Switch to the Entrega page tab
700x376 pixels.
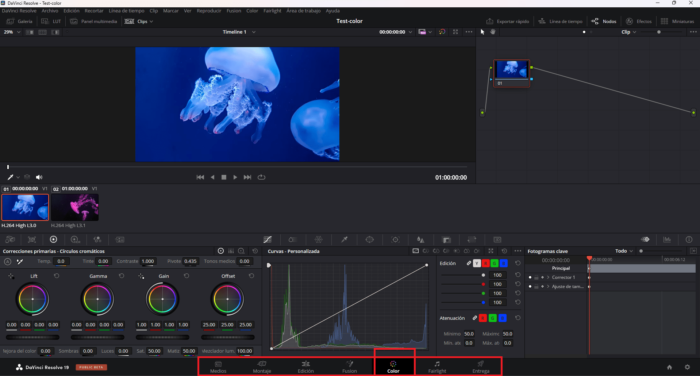481,367
